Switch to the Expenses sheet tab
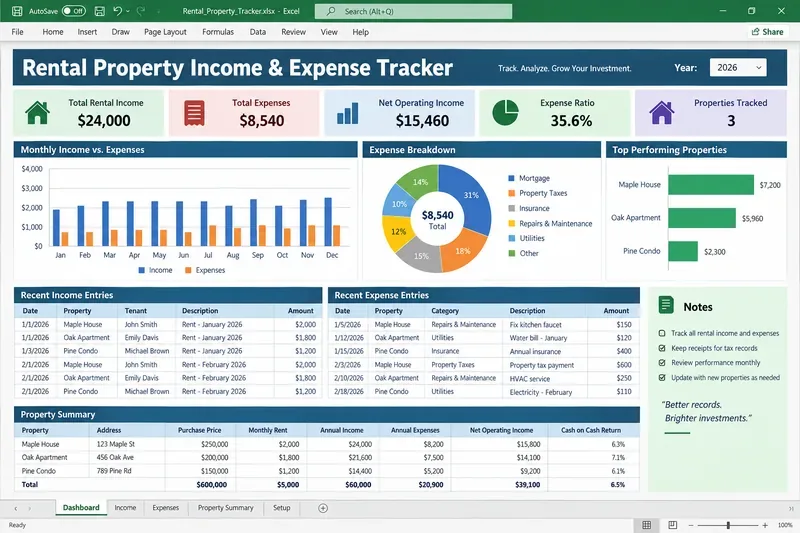The image size is (800, 533). (165, 507)
